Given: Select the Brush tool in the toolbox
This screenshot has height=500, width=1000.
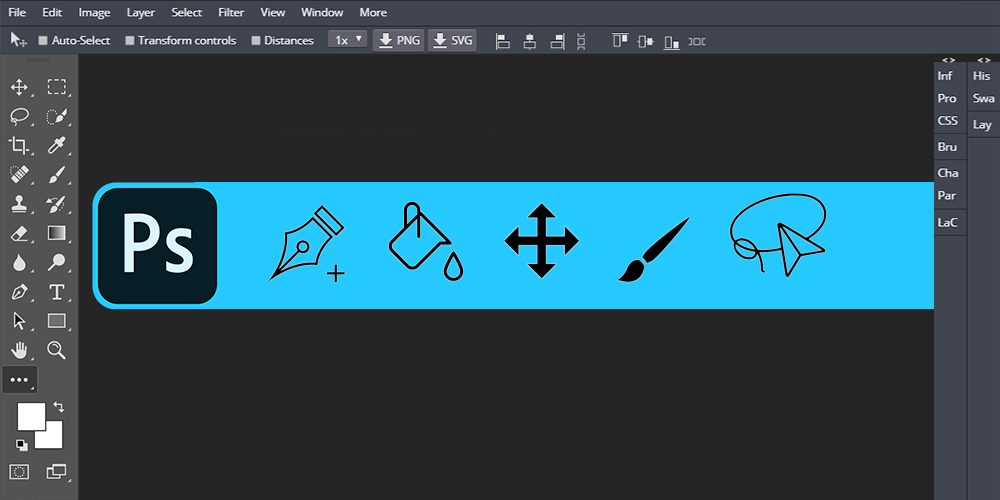Looking at the screenshot, I should 57,175.
